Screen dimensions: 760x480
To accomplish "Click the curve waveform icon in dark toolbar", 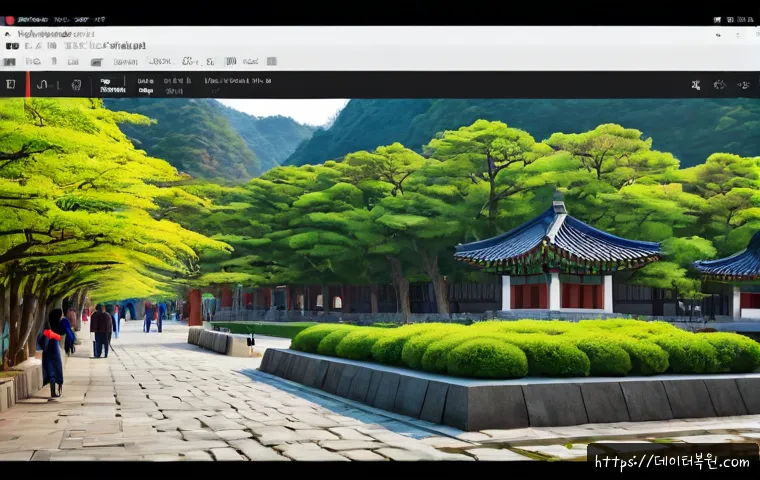I will tap(43, 85).
